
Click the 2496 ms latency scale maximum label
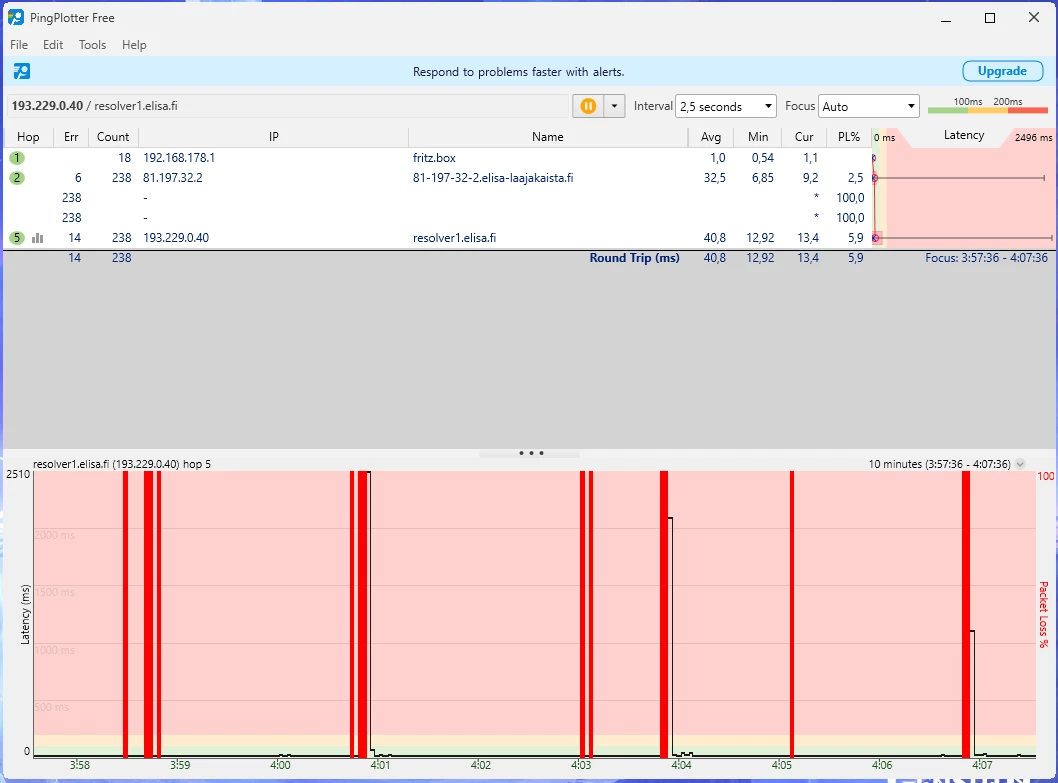(x=1033, y=138)
